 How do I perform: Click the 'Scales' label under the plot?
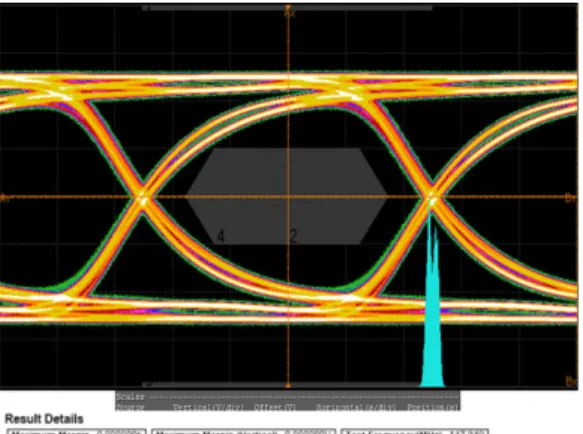130,397
